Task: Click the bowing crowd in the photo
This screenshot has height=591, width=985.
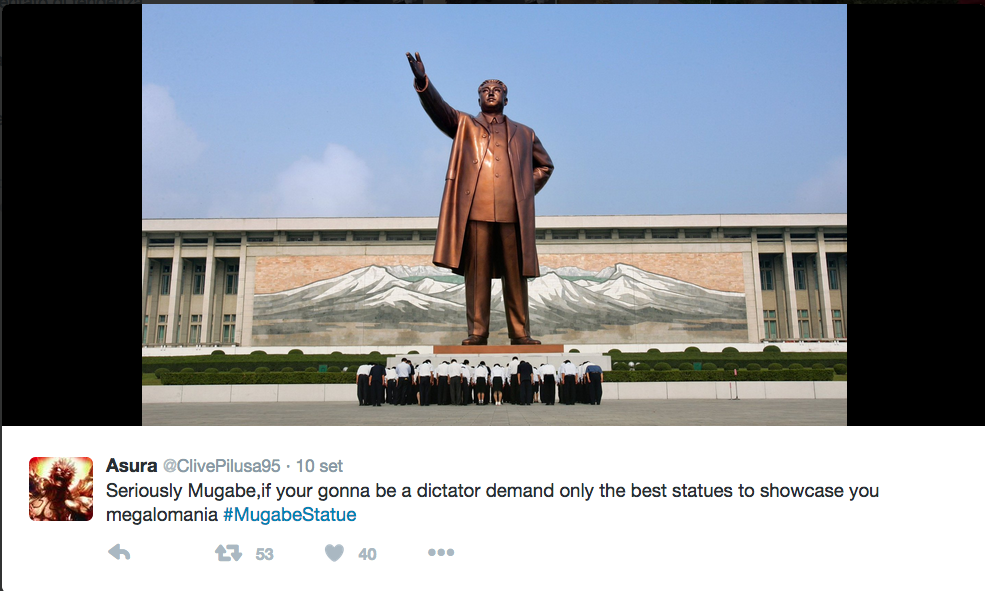Action: [x=479, y=382]
